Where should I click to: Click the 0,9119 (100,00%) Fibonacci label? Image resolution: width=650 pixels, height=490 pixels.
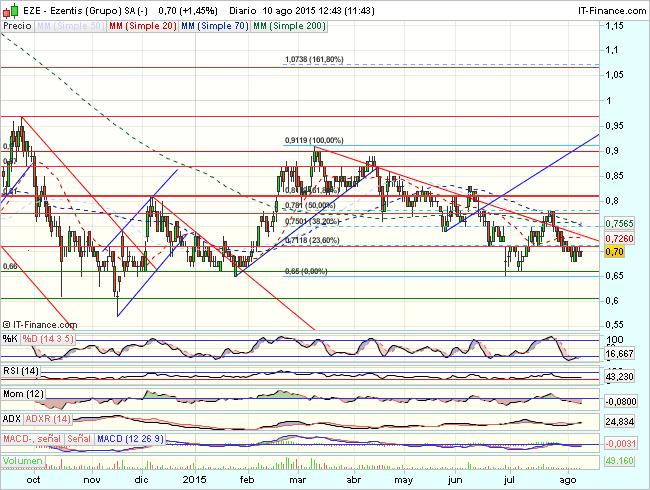click(x=314, y=141)
